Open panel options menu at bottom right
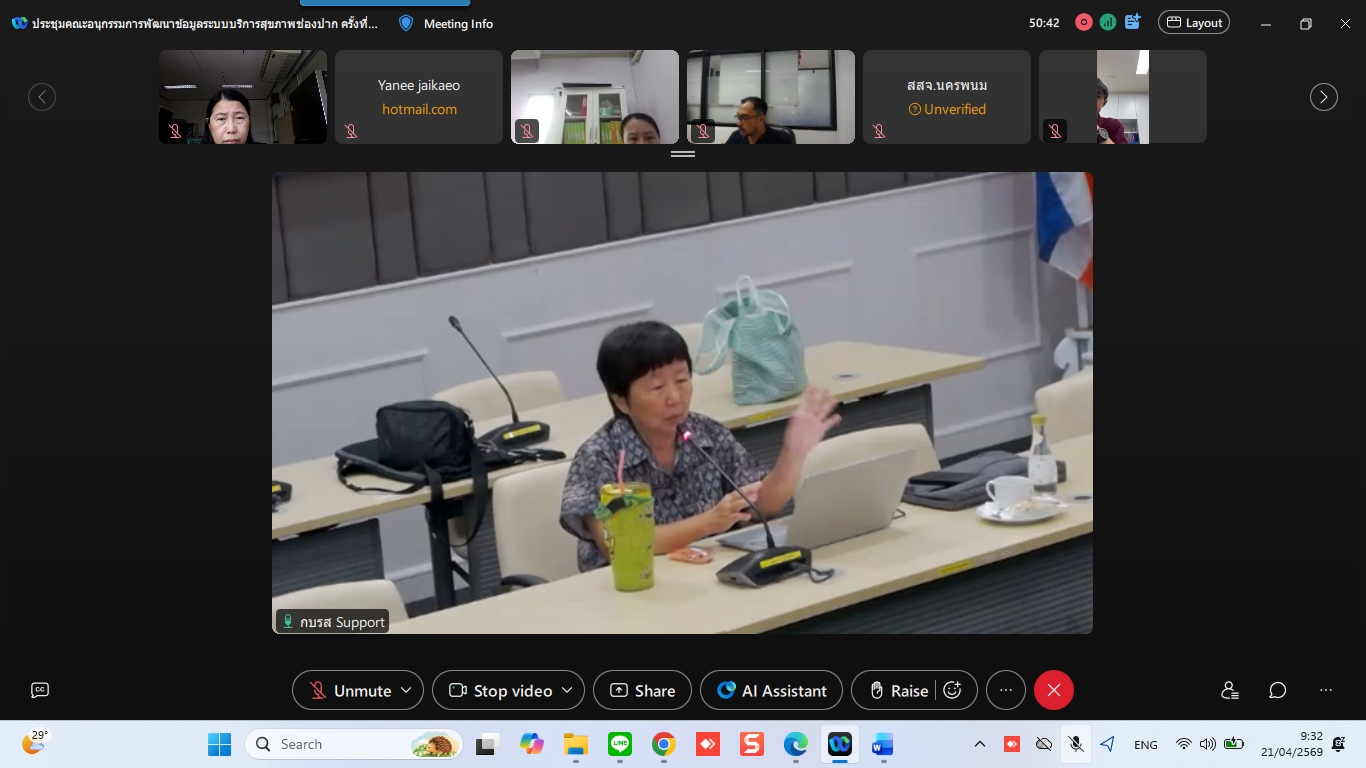 pyautogui.click(x=1326, y=690)
